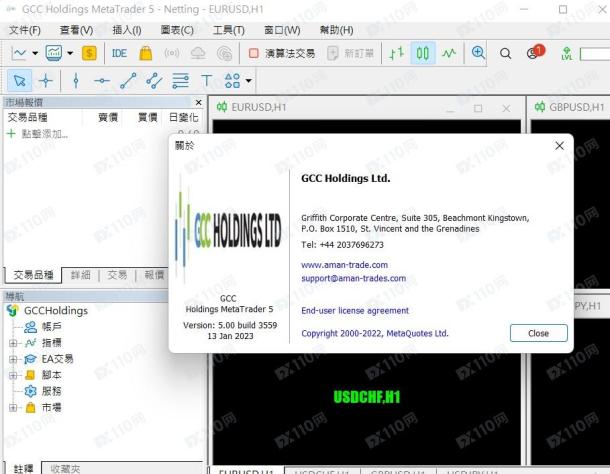Image resolution: width=610 pixels, height=474 pixels.
Task: Switch to the 報價 tab
Action: click(154, 275)
